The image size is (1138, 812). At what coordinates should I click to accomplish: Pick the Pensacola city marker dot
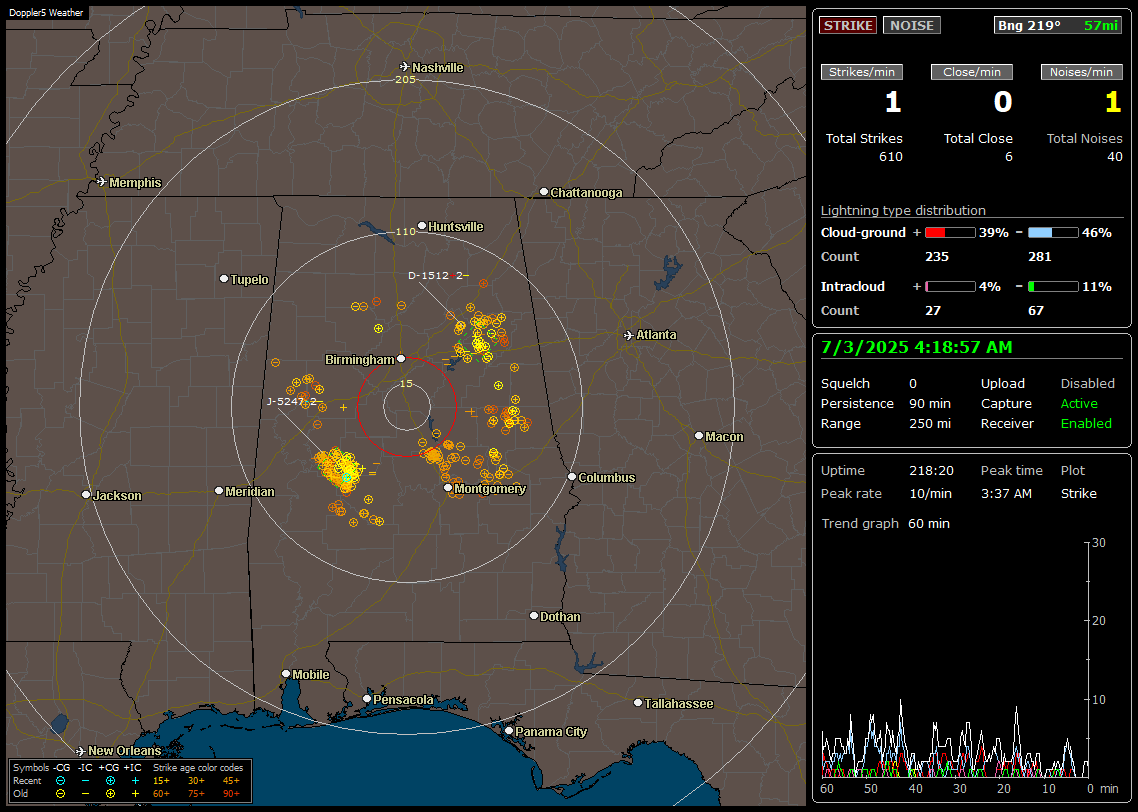pos(367,699)
